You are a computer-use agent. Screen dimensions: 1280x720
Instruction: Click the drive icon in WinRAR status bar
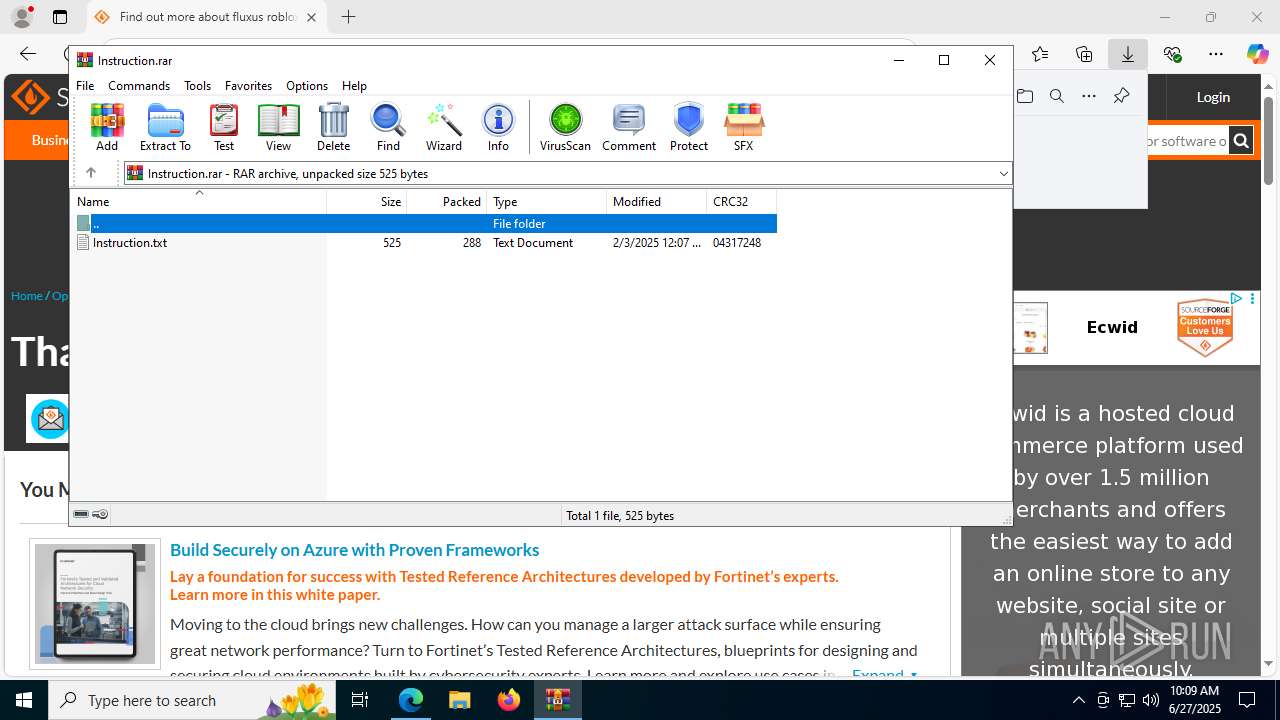tap(81, 514)
